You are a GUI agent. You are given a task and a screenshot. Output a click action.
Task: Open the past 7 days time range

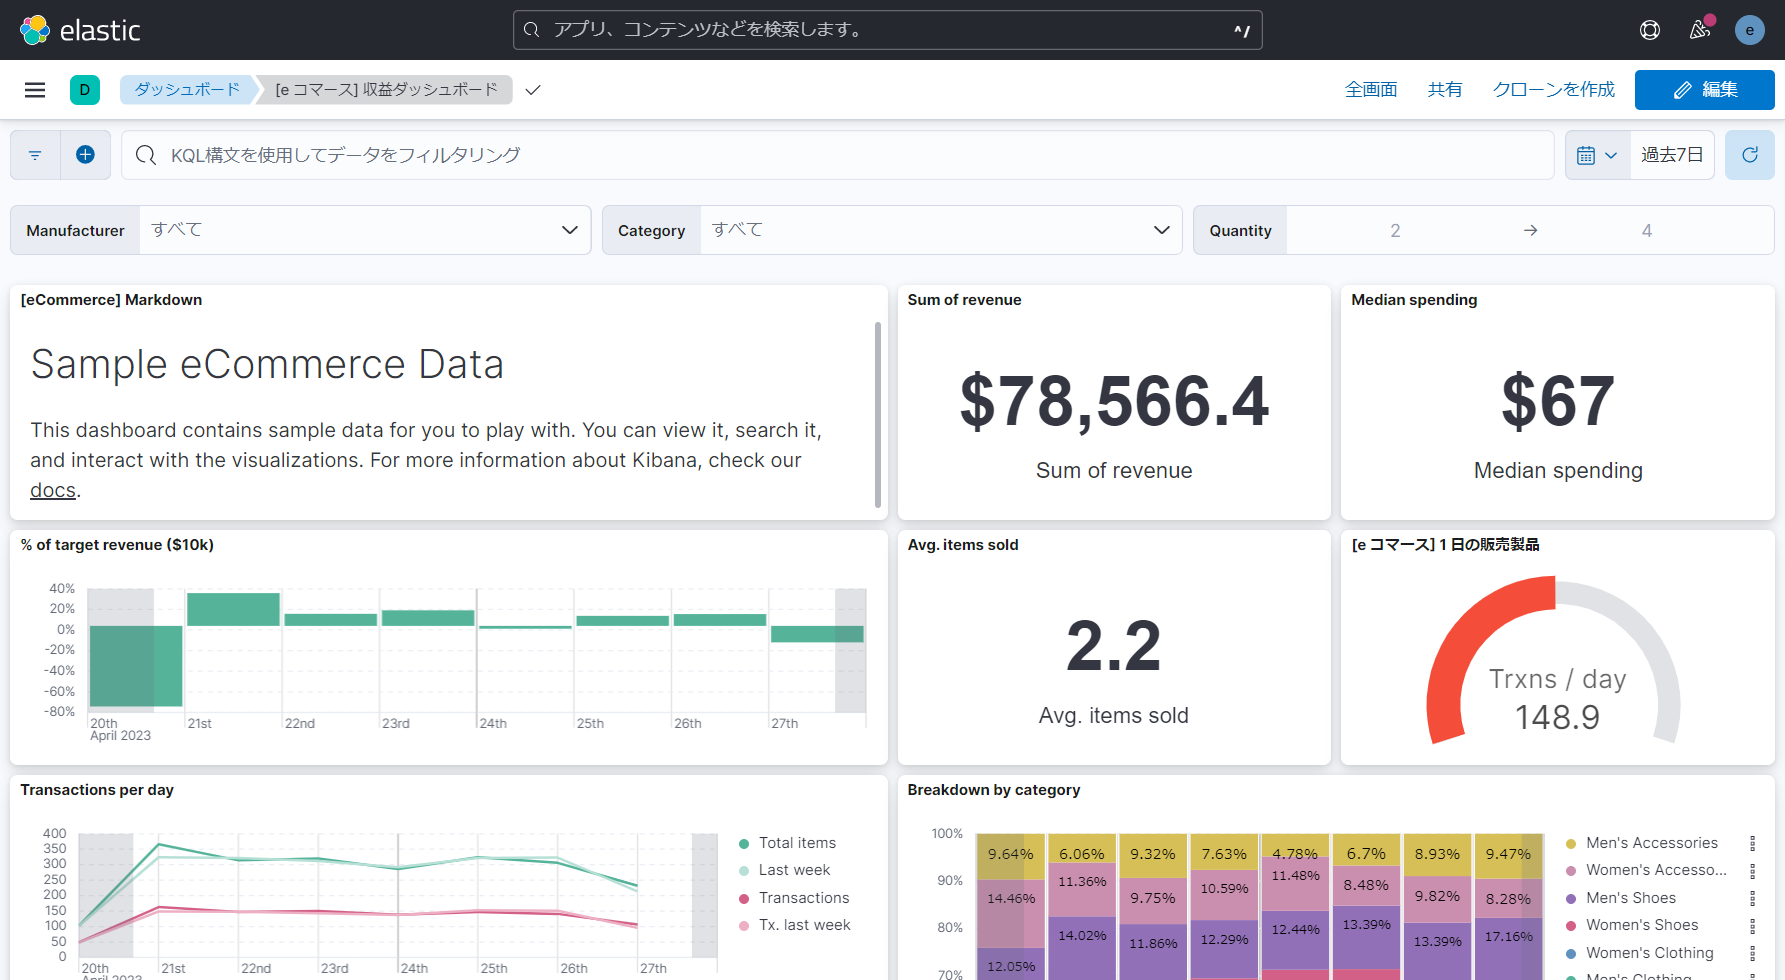[x=1672, y=155]
